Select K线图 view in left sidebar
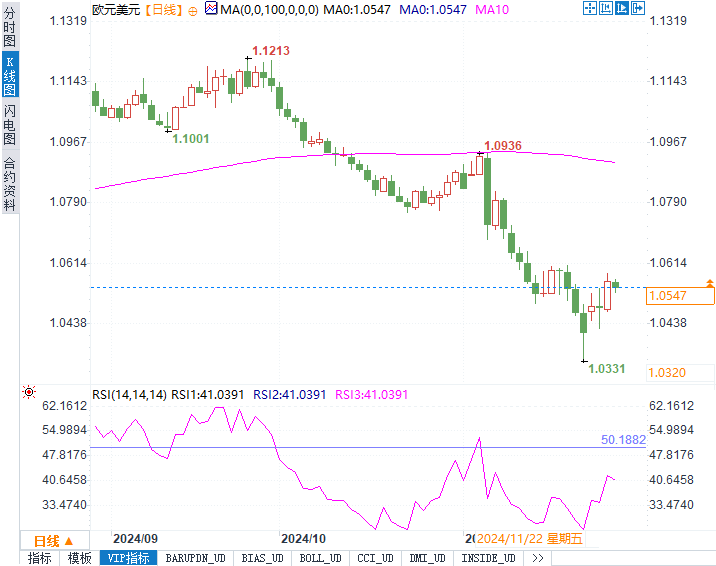Viewport: 716px width, 566px height. tap(10, 75)
